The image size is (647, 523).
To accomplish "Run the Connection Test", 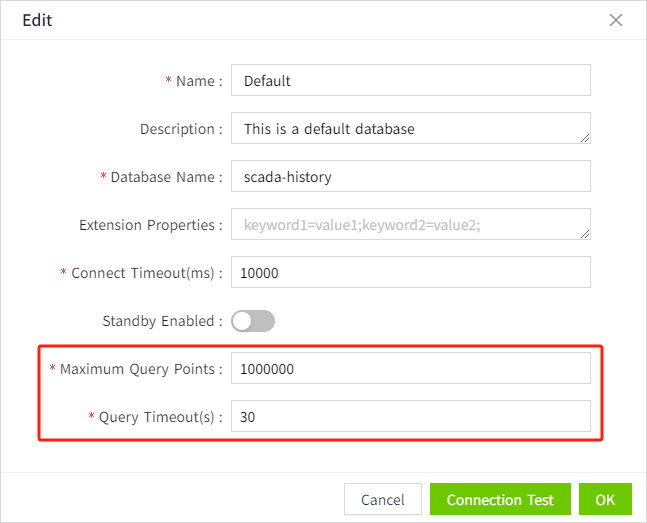I will pyautogui.click(x=500, y=499).
